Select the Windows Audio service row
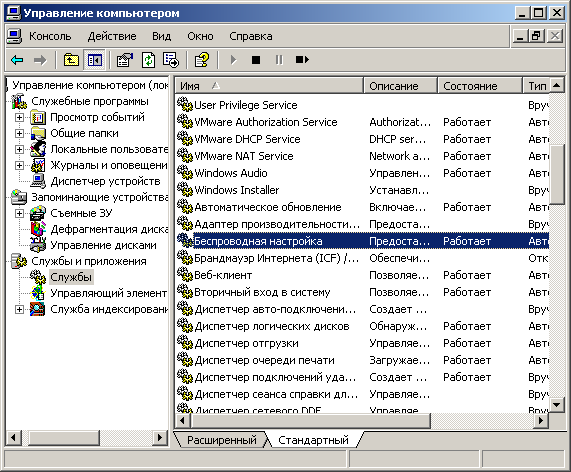The width and height of the screenshot is (571, 472). 362,173
